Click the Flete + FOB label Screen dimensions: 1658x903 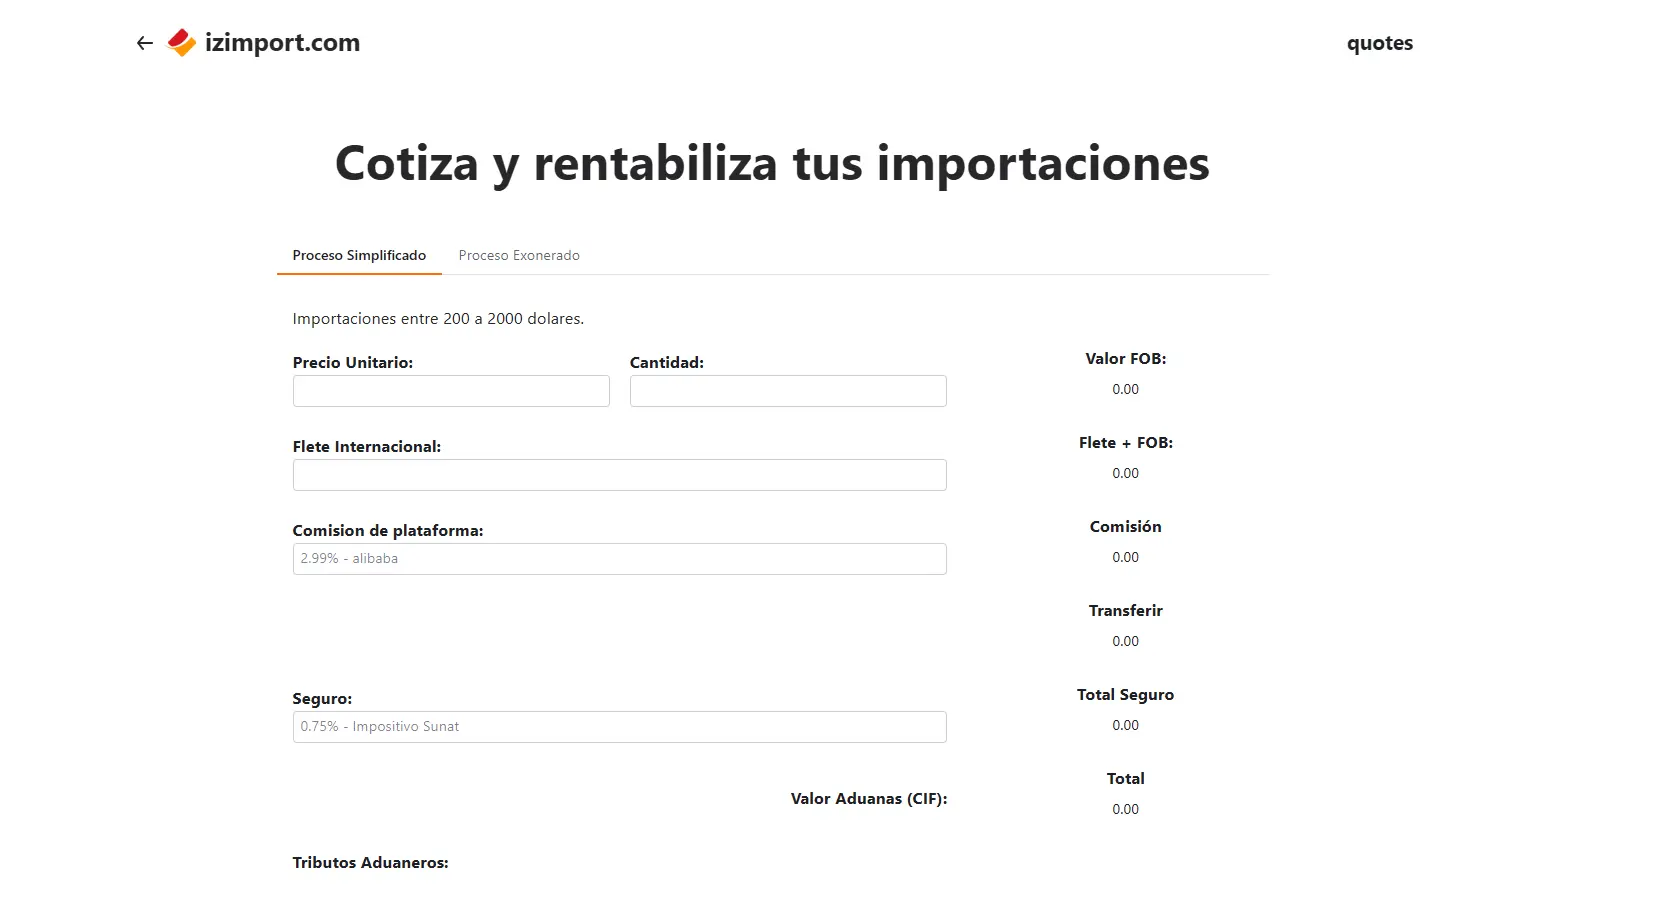1126,443
